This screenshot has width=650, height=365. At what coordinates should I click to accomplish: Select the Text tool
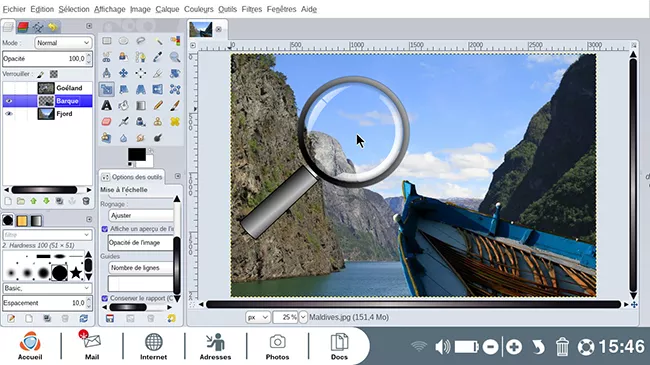pos(107,105)
